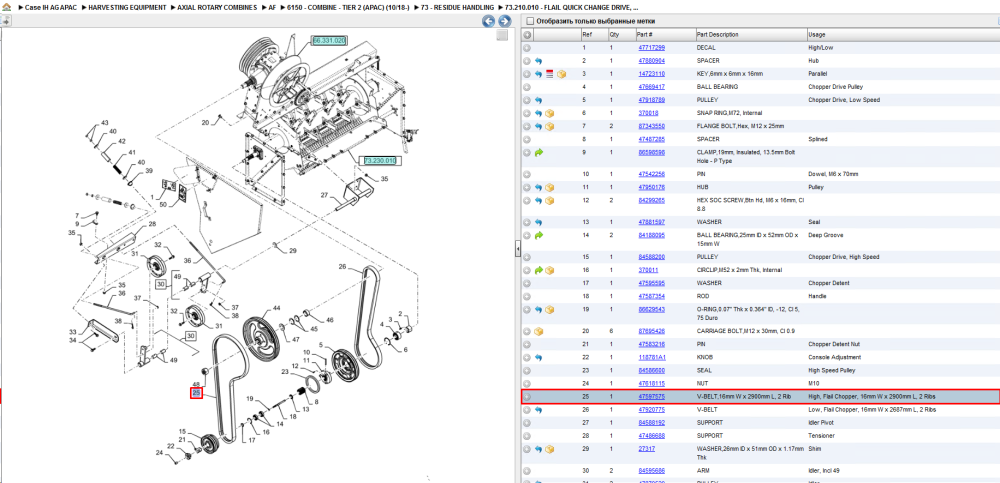Click the blue arrow in the V-BELT ref 26 row
This screenshot has width=1000, height=483.
539,410
